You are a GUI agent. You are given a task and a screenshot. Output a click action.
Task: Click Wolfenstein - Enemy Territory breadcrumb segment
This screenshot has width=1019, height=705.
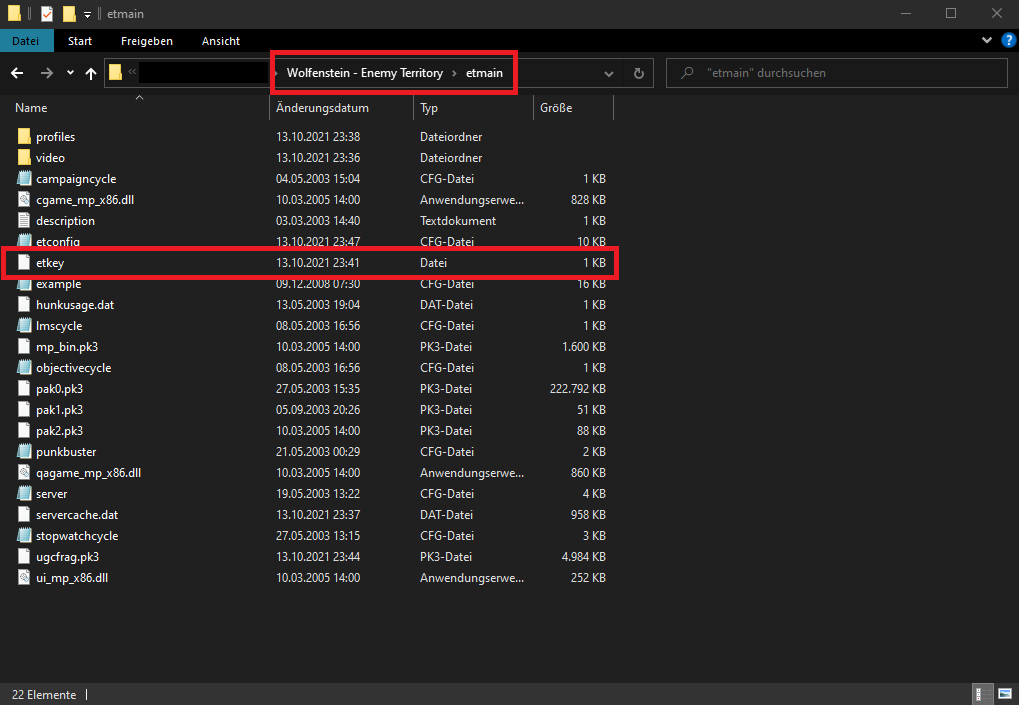pyautogui.click(x=364, y=73)
